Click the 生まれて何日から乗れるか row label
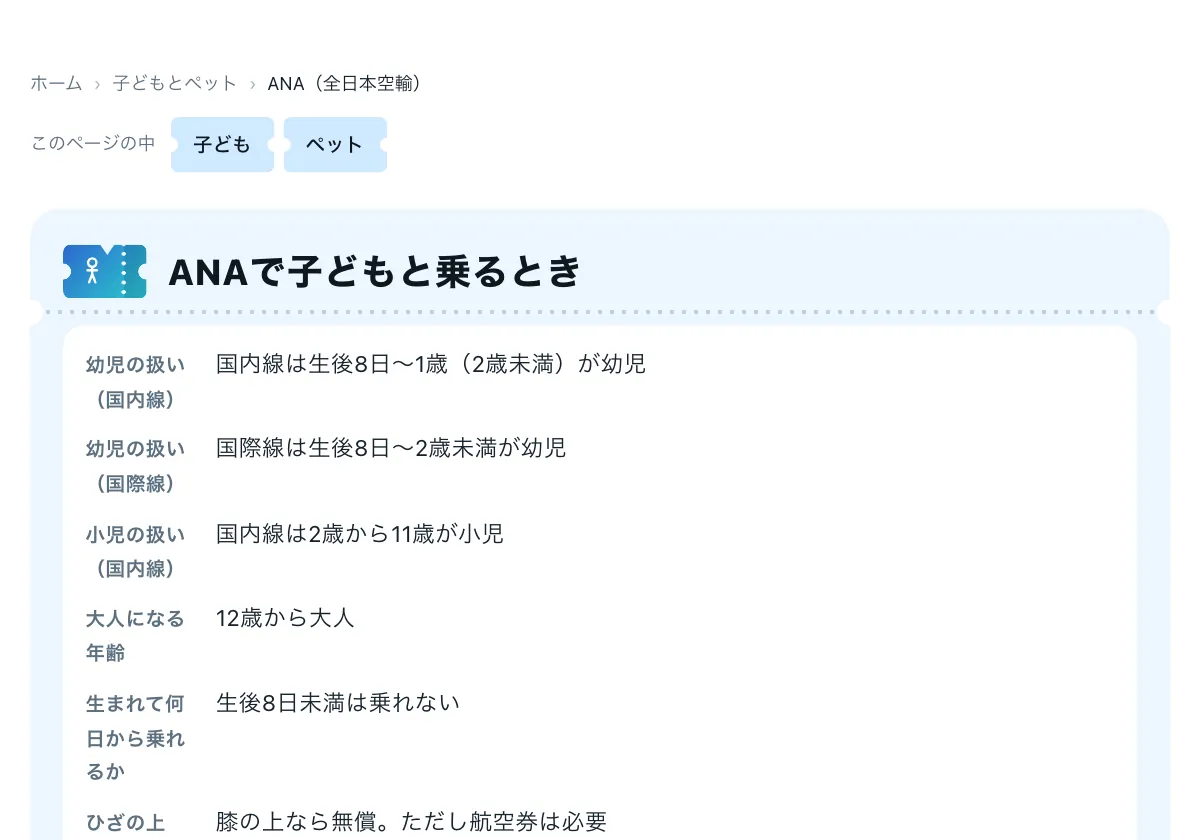Viewport: 1200px width, 840px height. click(x=135, y=738)
